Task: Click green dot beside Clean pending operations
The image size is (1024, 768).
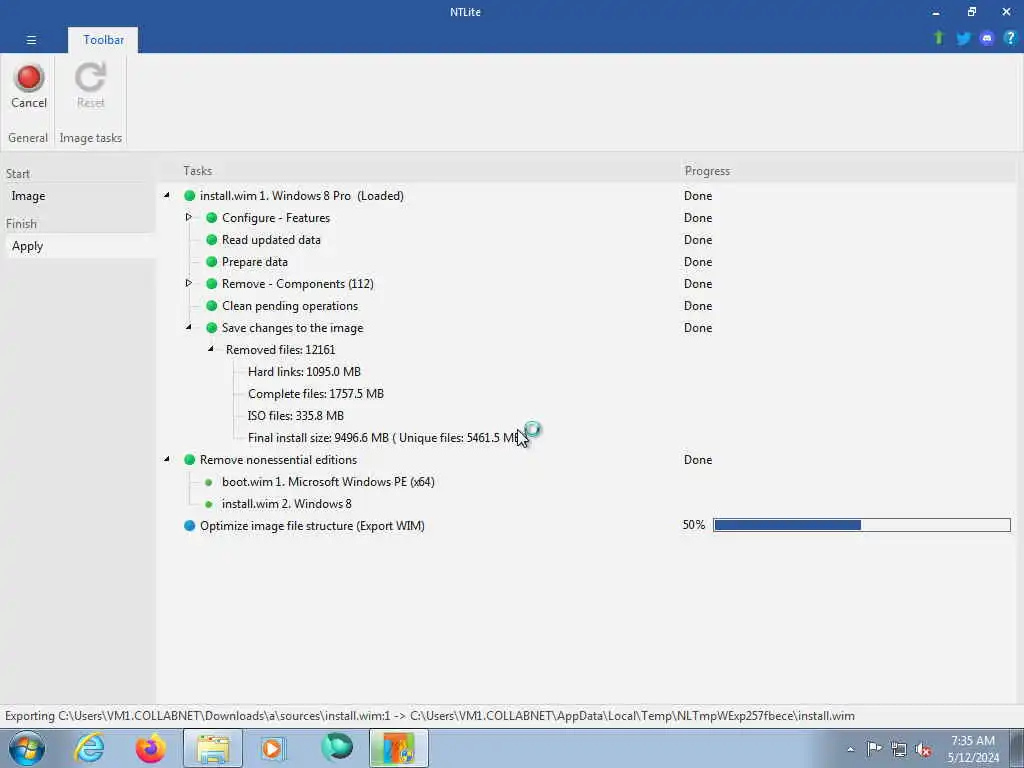Action: 212,306
